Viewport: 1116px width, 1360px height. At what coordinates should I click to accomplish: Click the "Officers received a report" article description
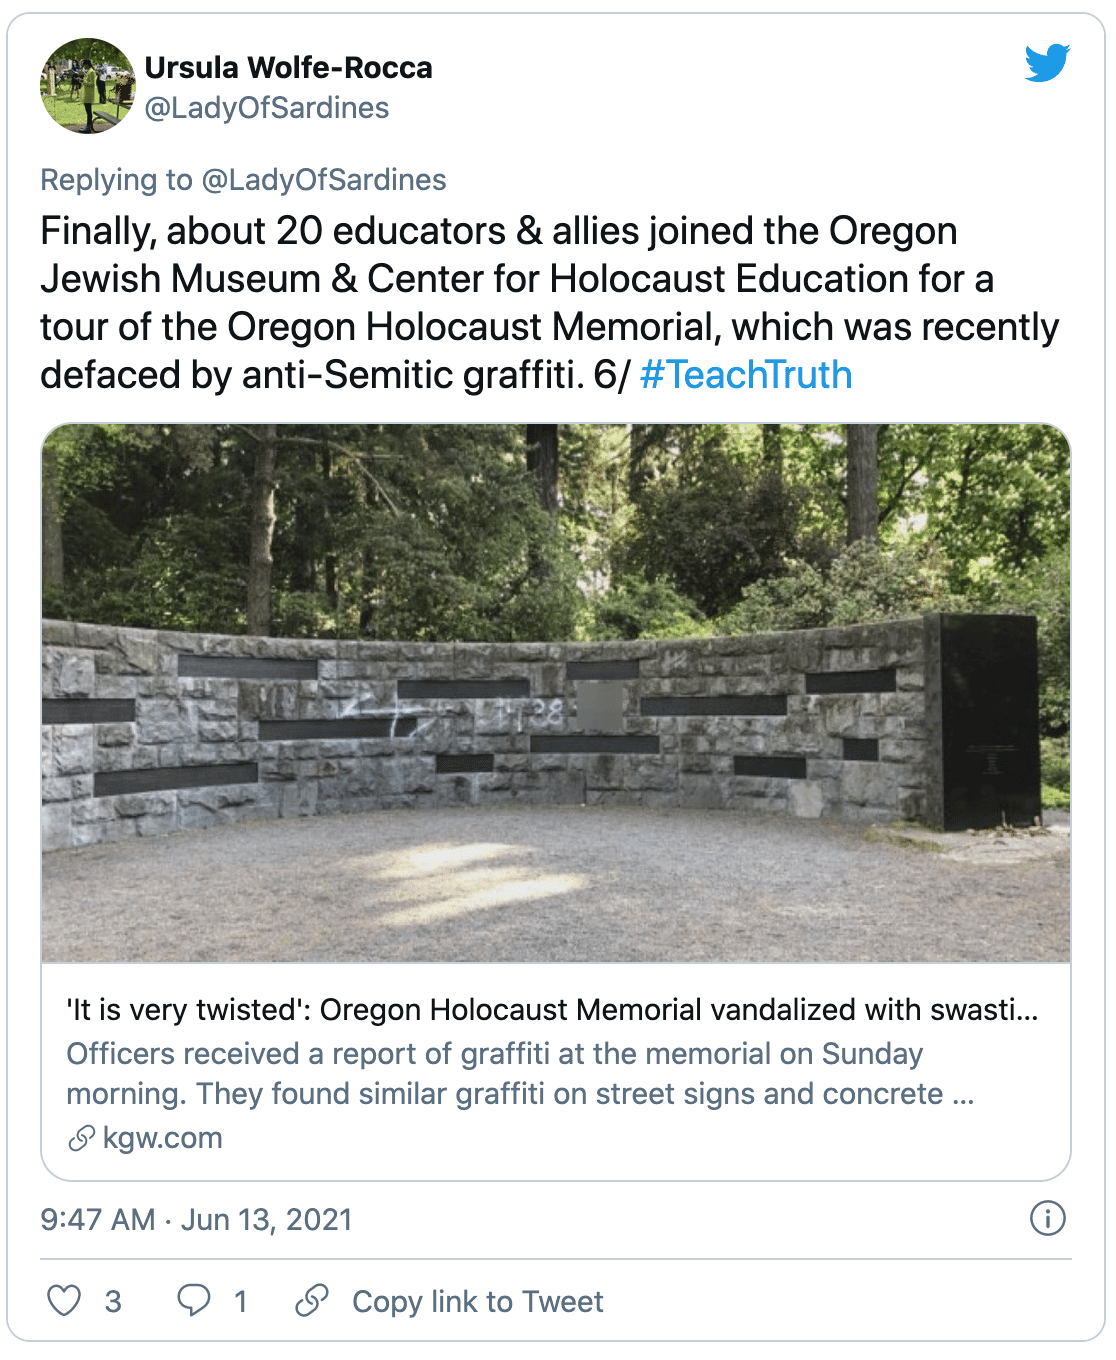(520, 1074)
